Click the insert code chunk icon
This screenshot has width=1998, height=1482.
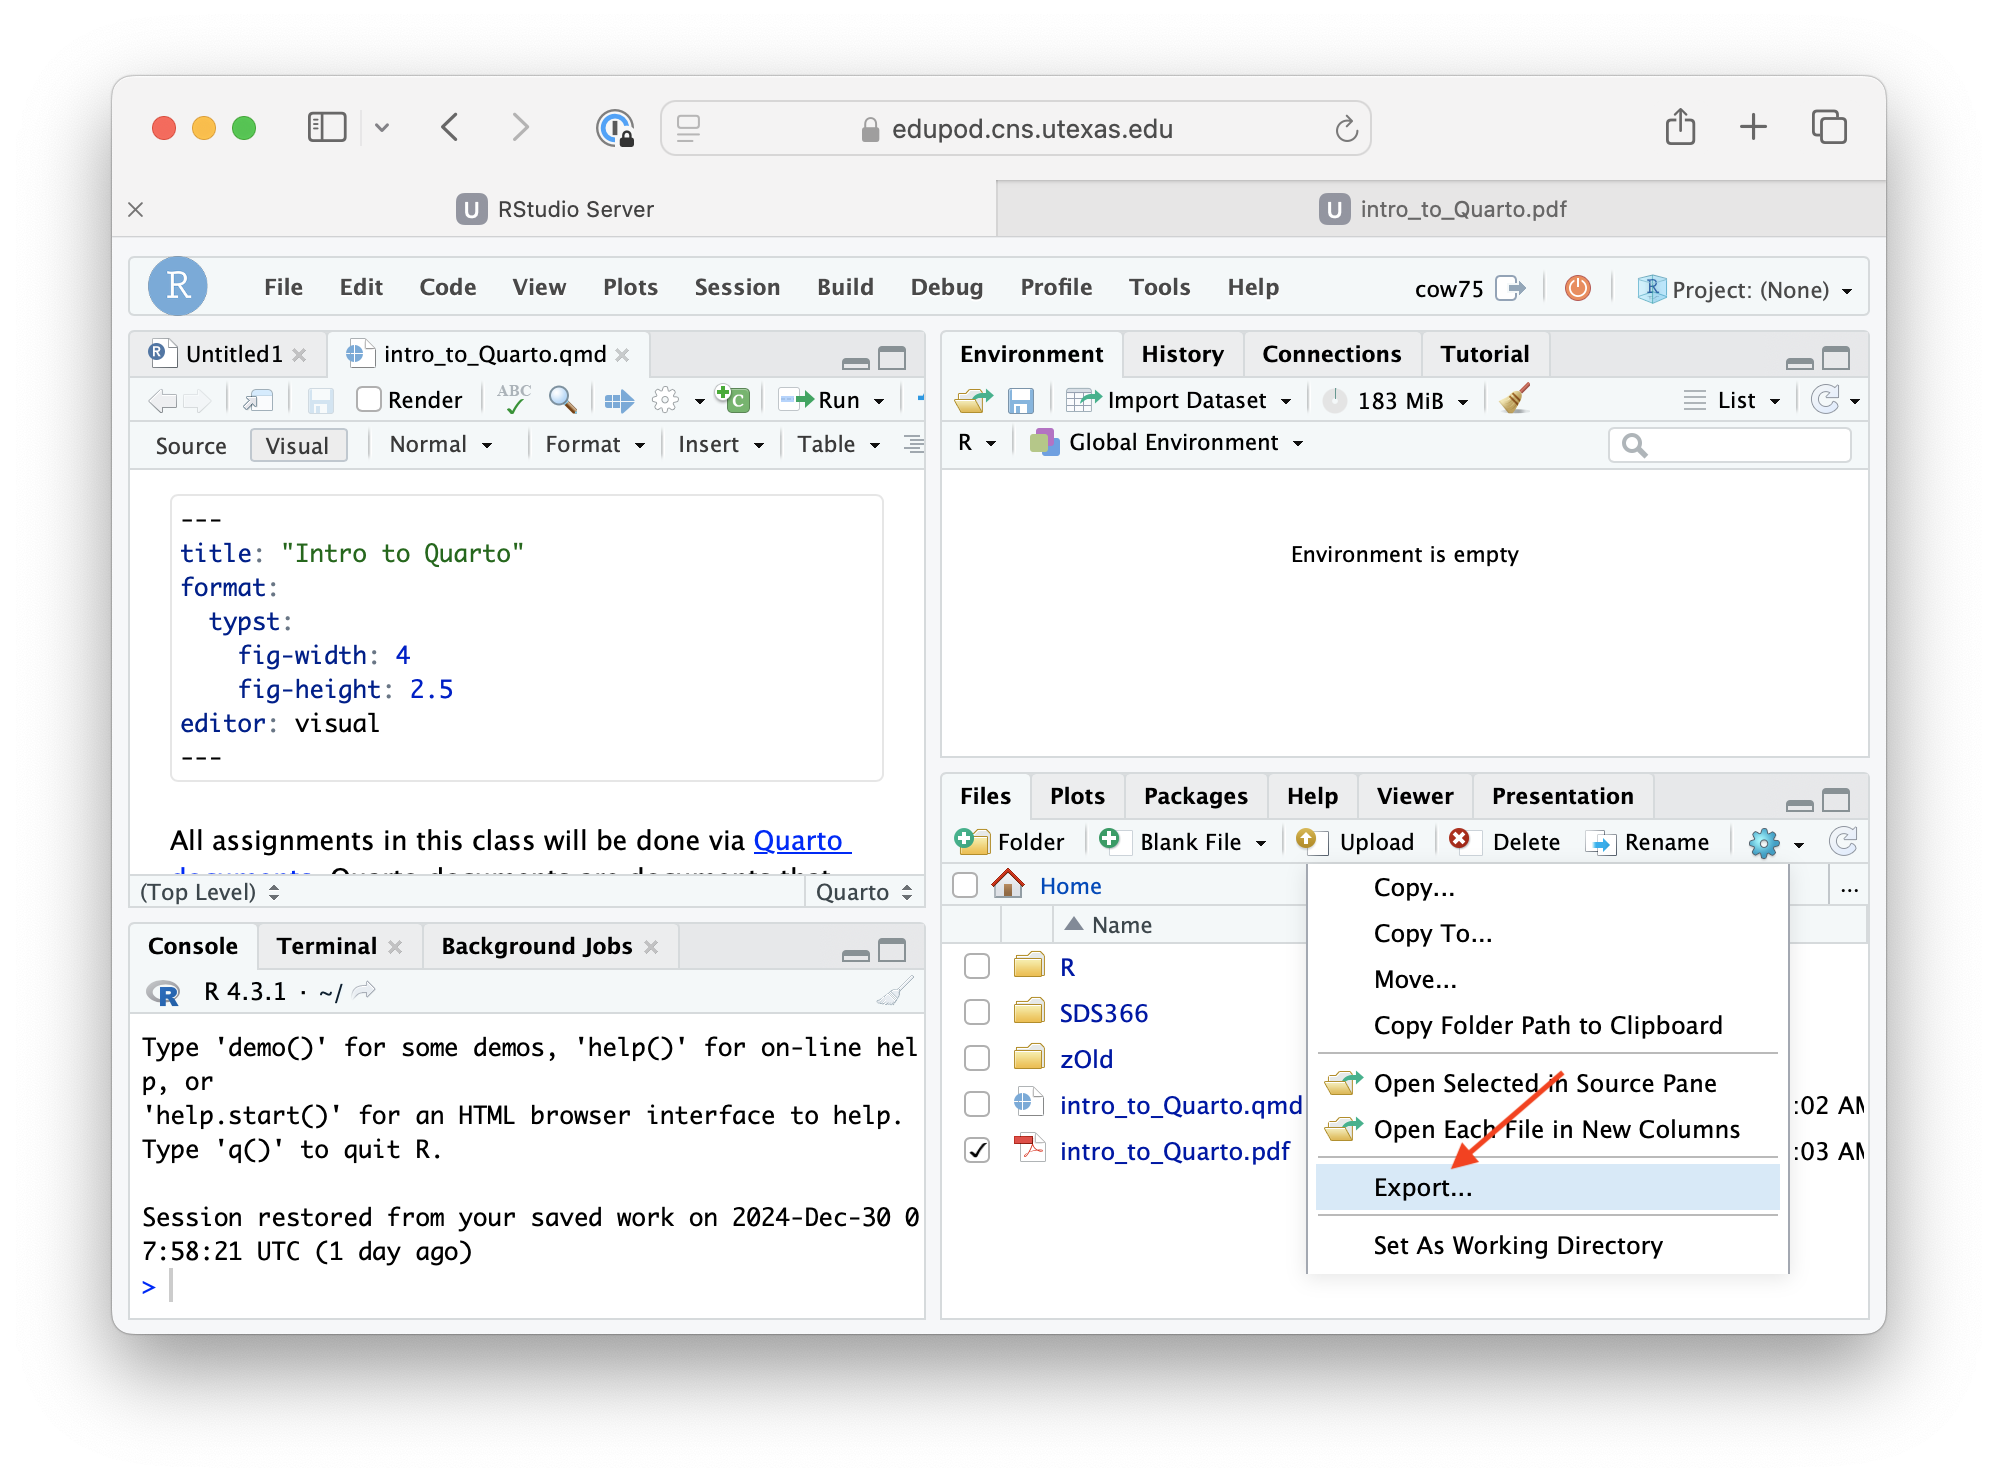coord(732,399)
